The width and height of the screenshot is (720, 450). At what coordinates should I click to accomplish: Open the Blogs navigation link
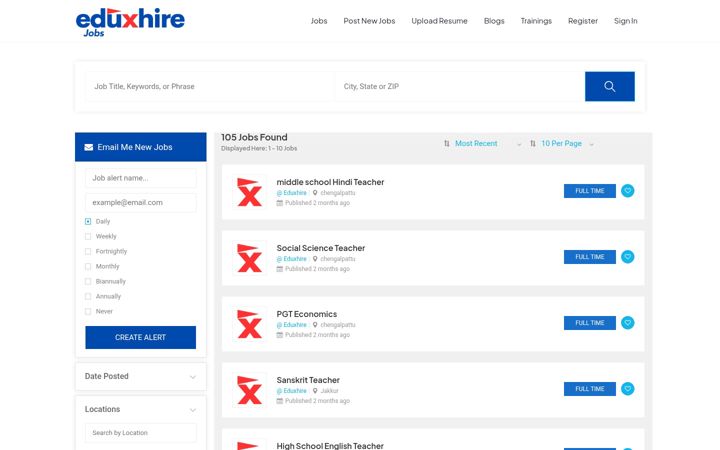(x=494, y=21)
